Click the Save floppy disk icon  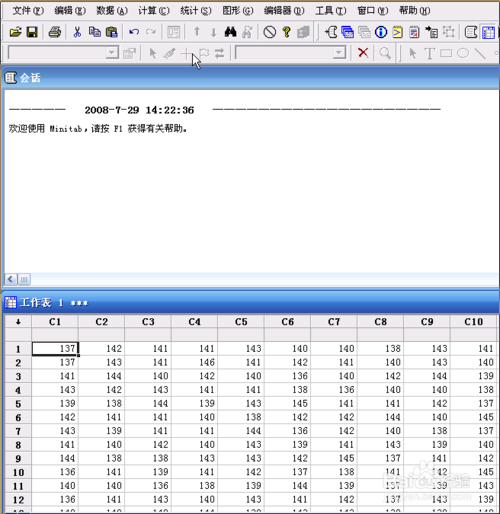32,32
